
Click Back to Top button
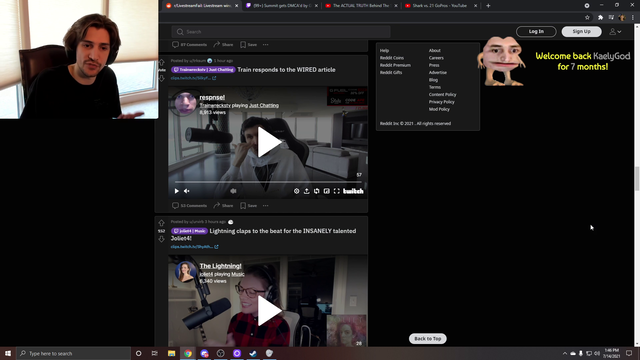pyautogui.click(x=427, y=339)
